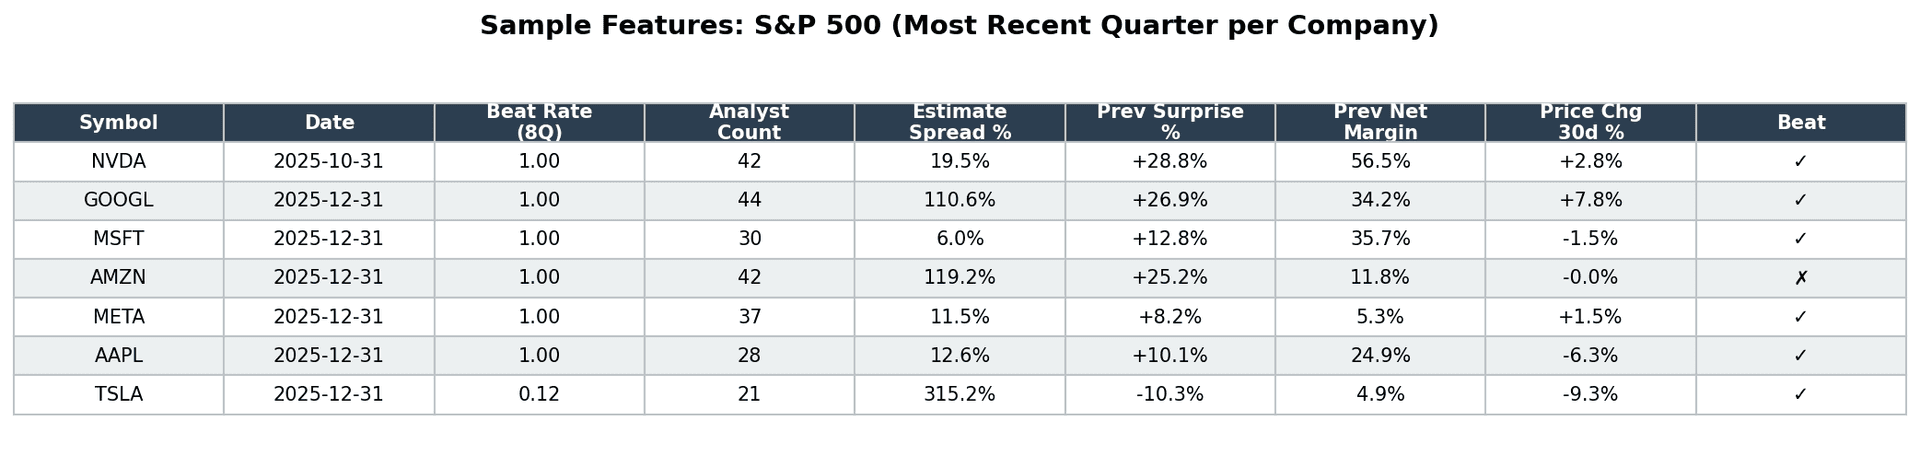The width and height of the screenshot is (1920, 469).
Task: Select the Analyst Count column header
Action: pyautogui.click(x=749, y=123)
